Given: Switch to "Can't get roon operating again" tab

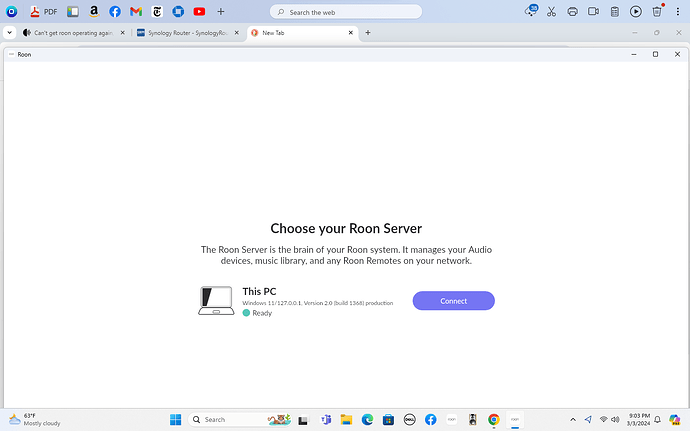Looking at the screenshot, I should coord(73,33).
